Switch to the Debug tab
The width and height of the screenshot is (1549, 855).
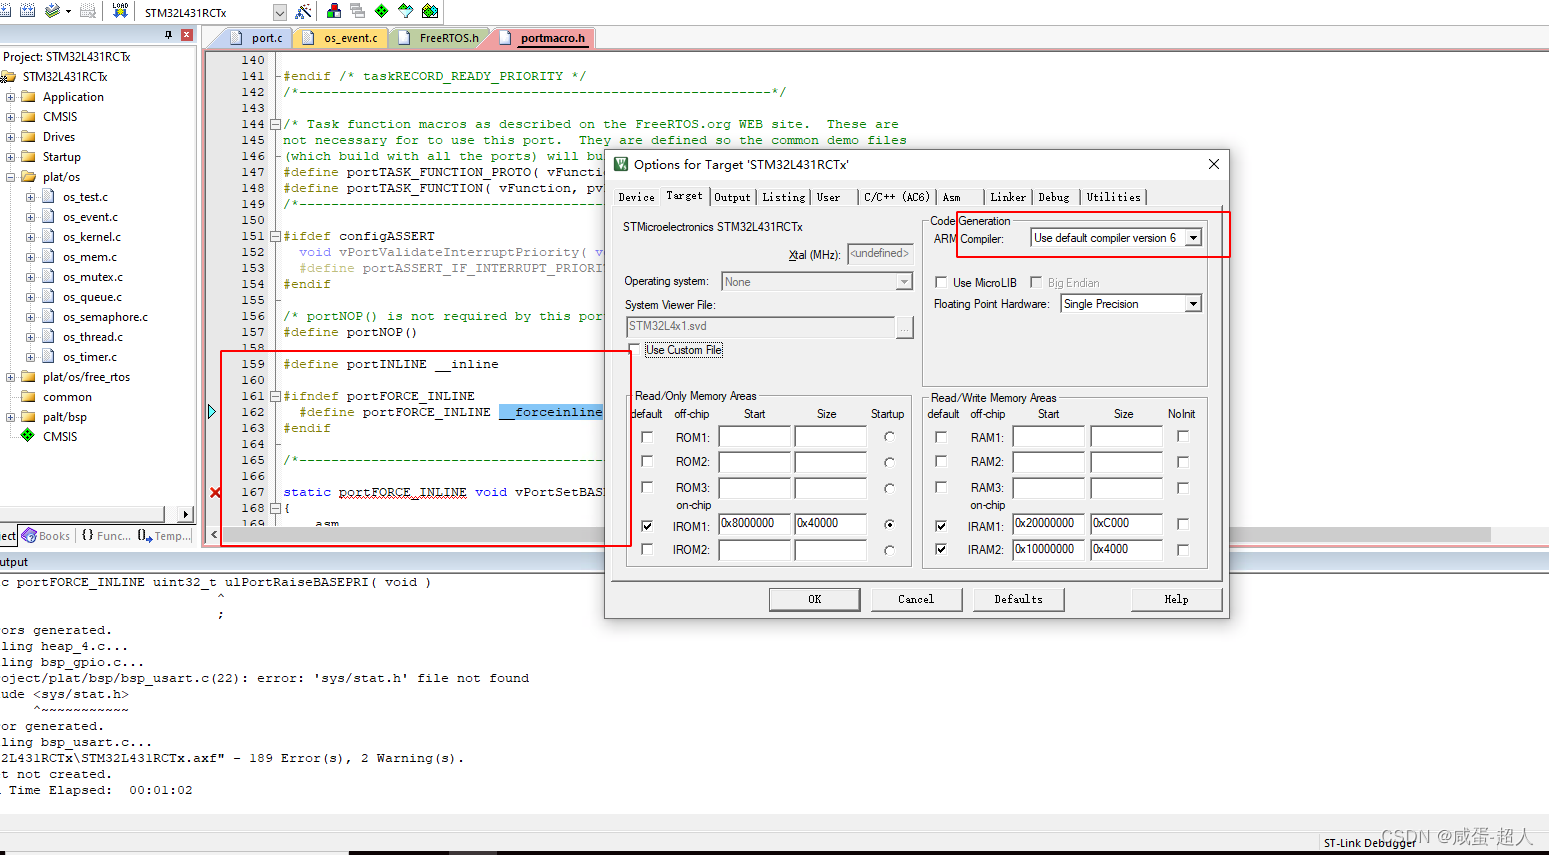[x=1054, y=197]
